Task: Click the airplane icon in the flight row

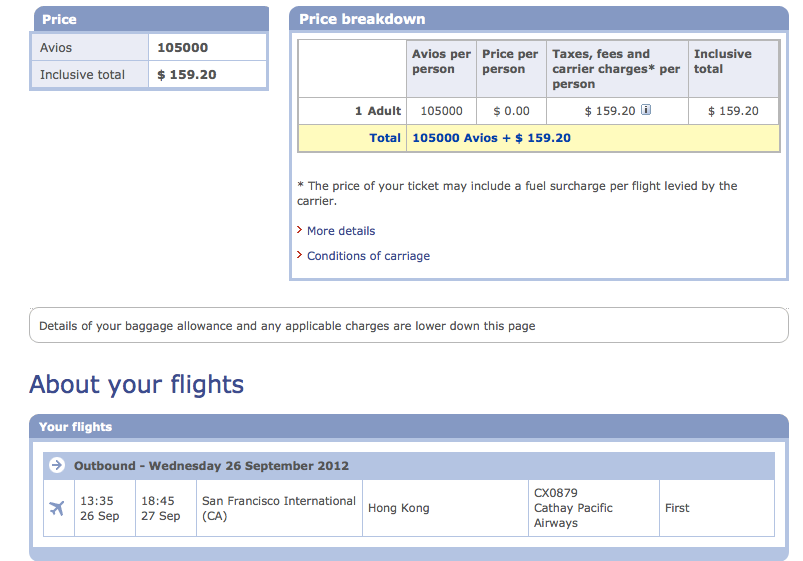Action: (x=57, y=508)
